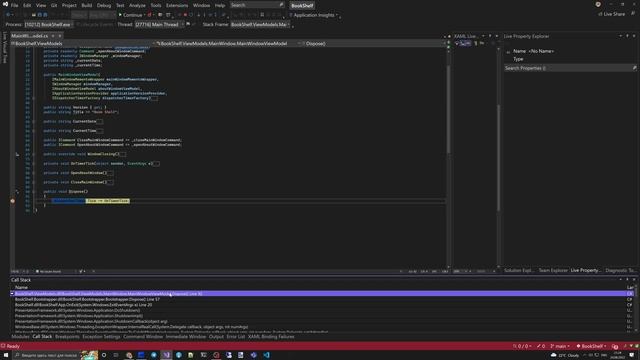
Task: Switch to the Breakpoints tab
Action: click(67, 337)
